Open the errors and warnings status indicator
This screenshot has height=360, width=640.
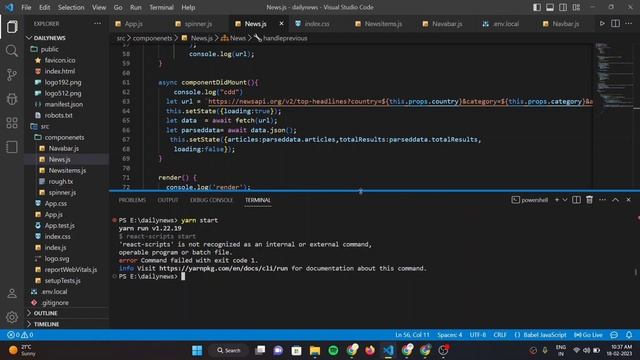tap(20, 335)
